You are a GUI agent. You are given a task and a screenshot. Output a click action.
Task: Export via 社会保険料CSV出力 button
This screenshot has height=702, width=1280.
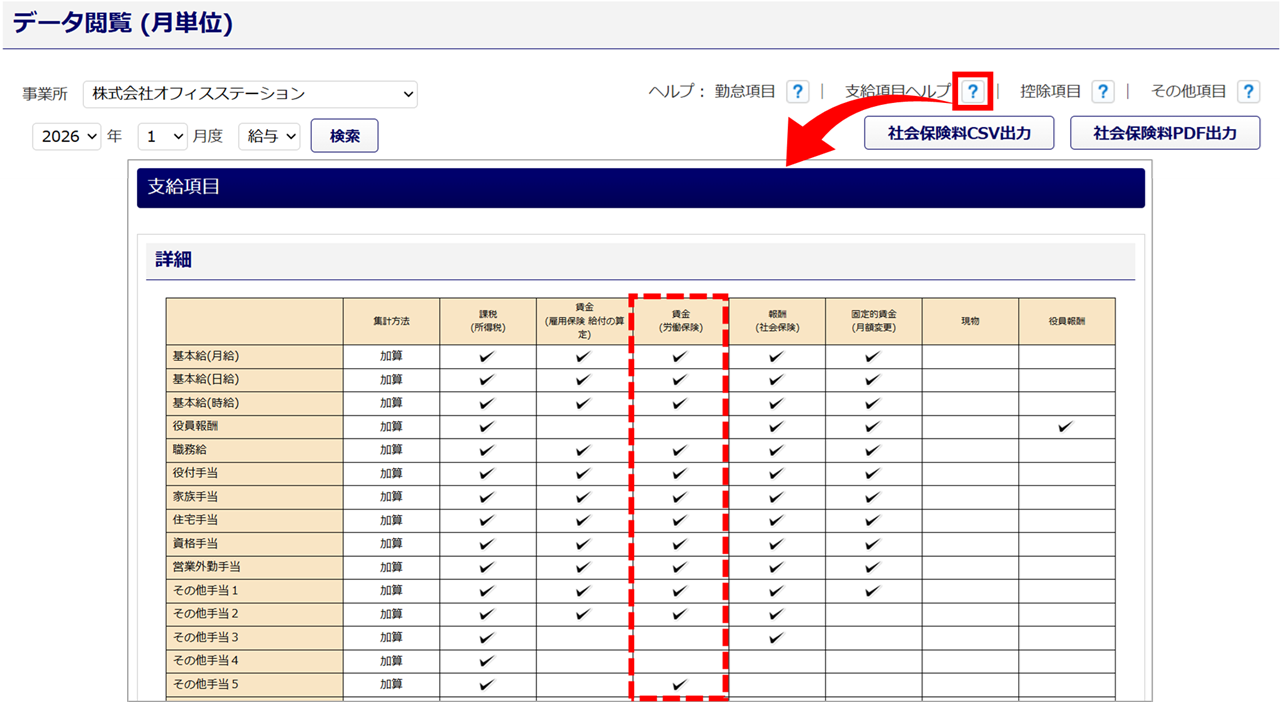(958, 133)
